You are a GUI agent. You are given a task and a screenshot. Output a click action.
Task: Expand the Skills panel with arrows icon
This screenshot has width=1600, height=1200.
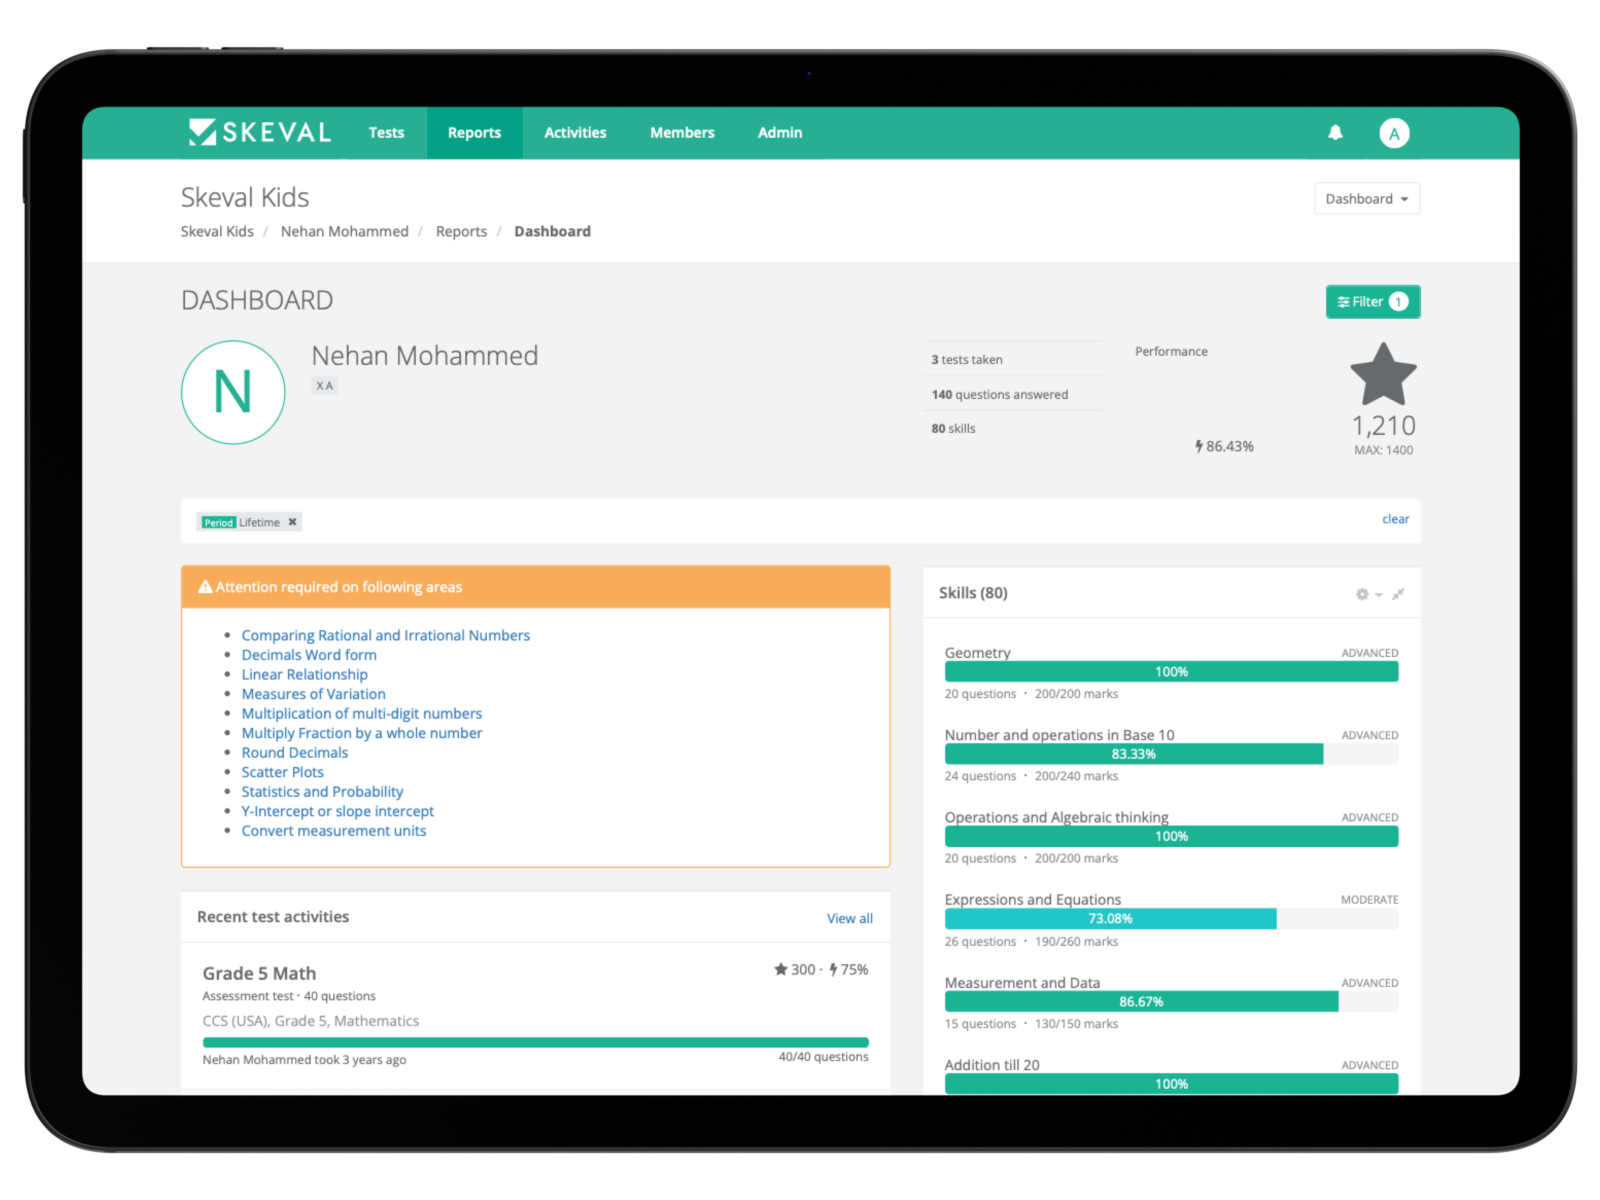[x=1398, y=594]
